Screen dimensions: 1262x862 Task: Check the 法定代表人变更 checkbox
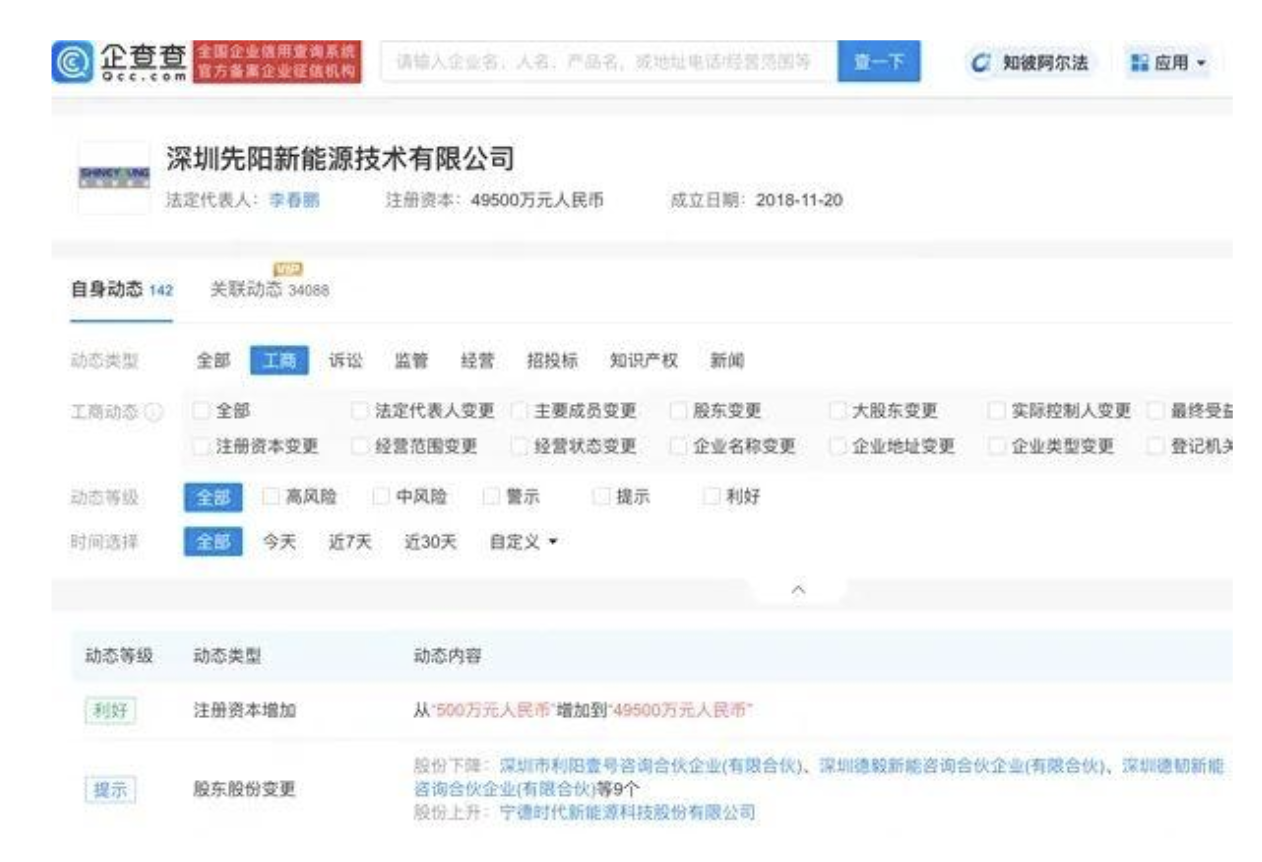(x=360, y=412)
